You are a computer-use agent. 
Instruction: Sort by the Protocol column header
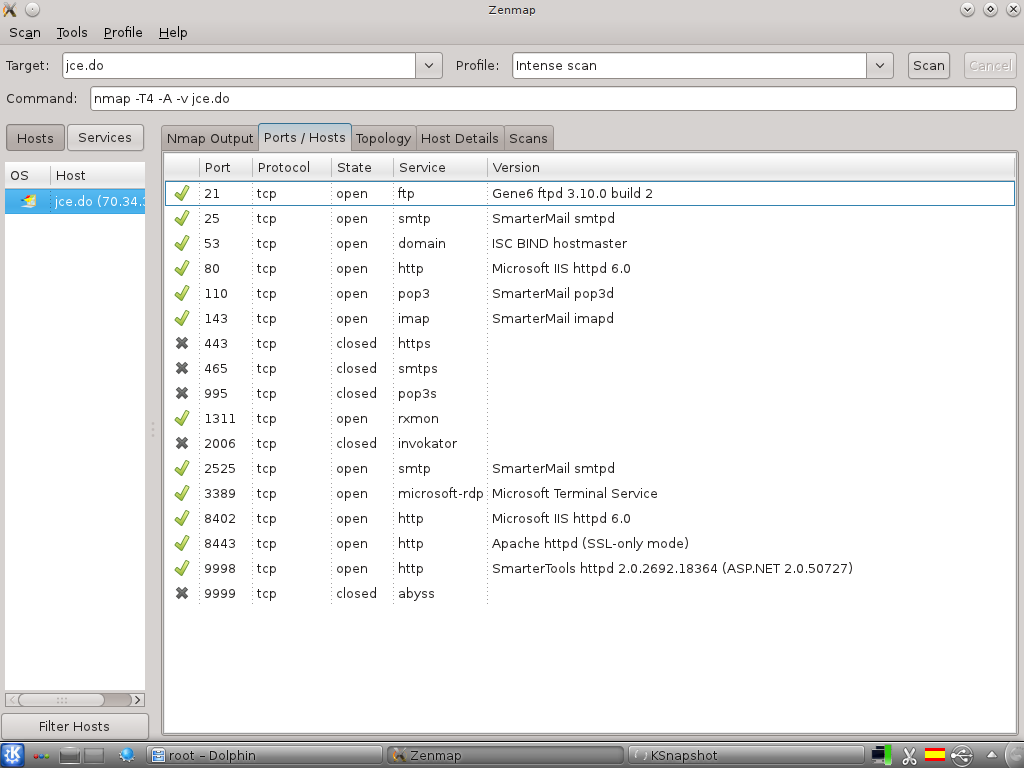[x=292, y=167]
